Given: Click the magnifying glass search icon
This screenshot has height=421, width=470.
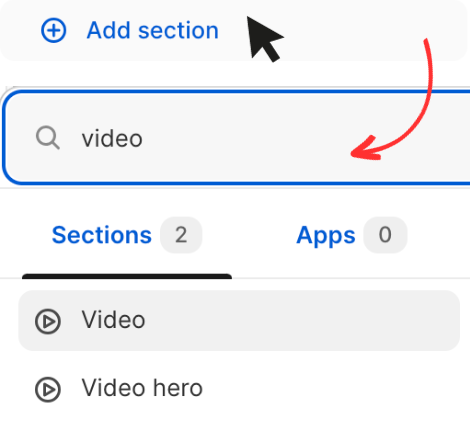Looking at the screenshot, I should click(x=48, y=137).
